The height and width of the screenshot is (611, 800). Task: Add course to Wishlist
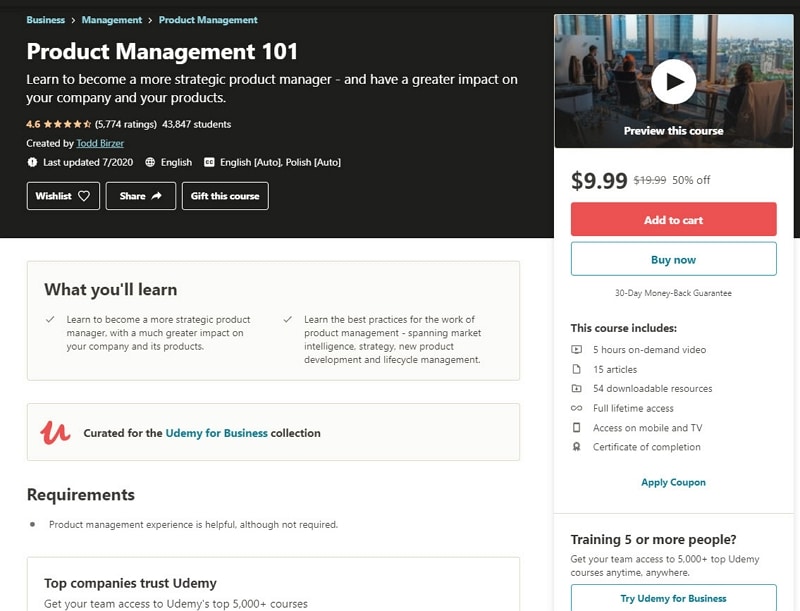[63, 196]
